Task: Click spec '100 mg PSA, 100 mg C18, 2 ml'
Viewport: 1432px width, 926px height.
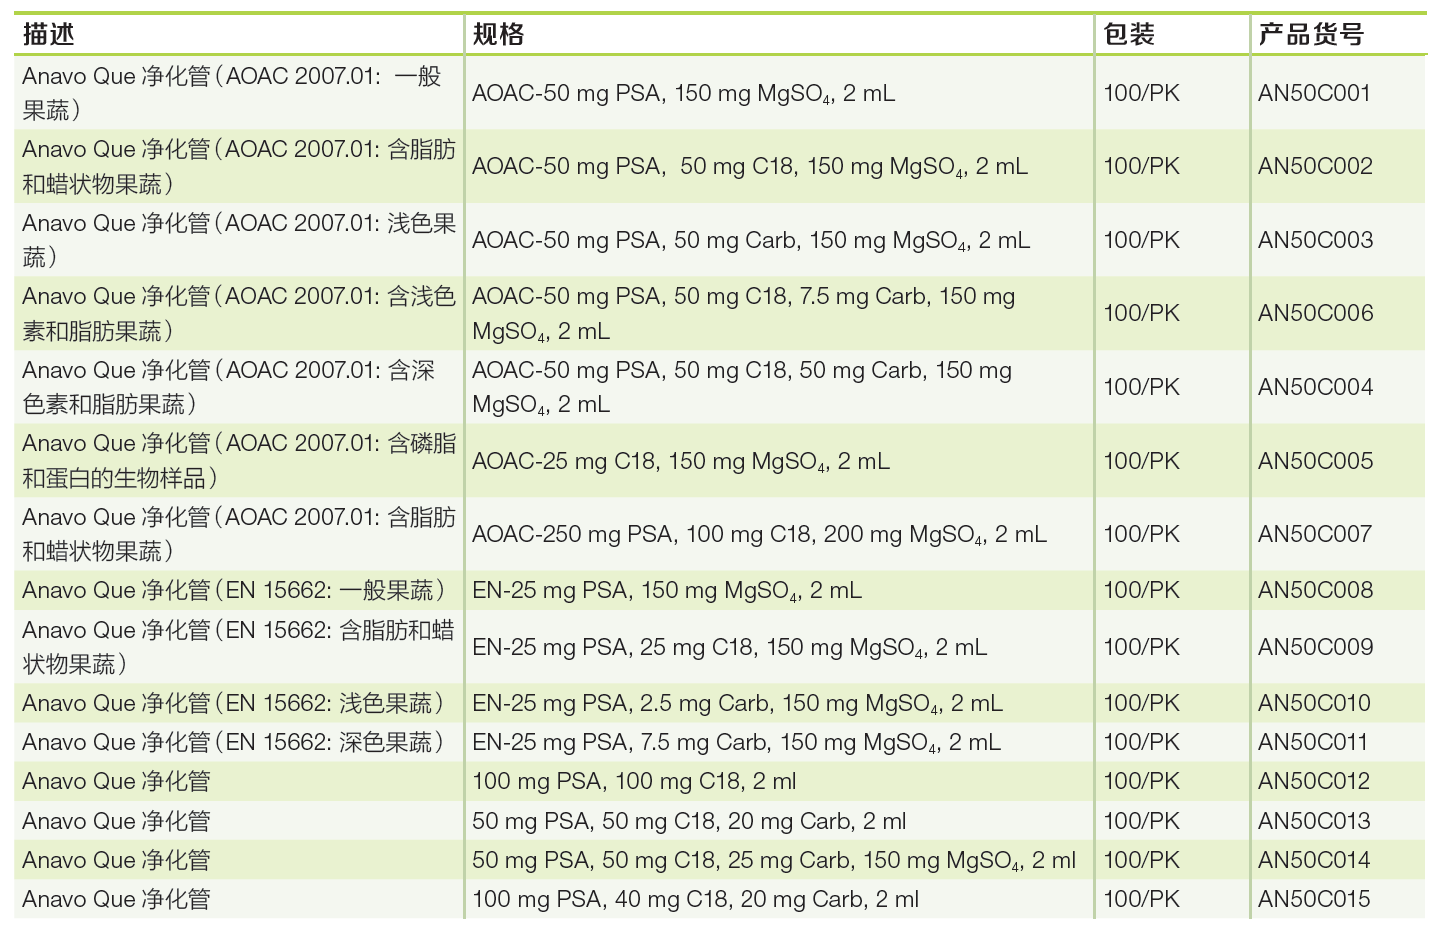Action: point(634,782)
